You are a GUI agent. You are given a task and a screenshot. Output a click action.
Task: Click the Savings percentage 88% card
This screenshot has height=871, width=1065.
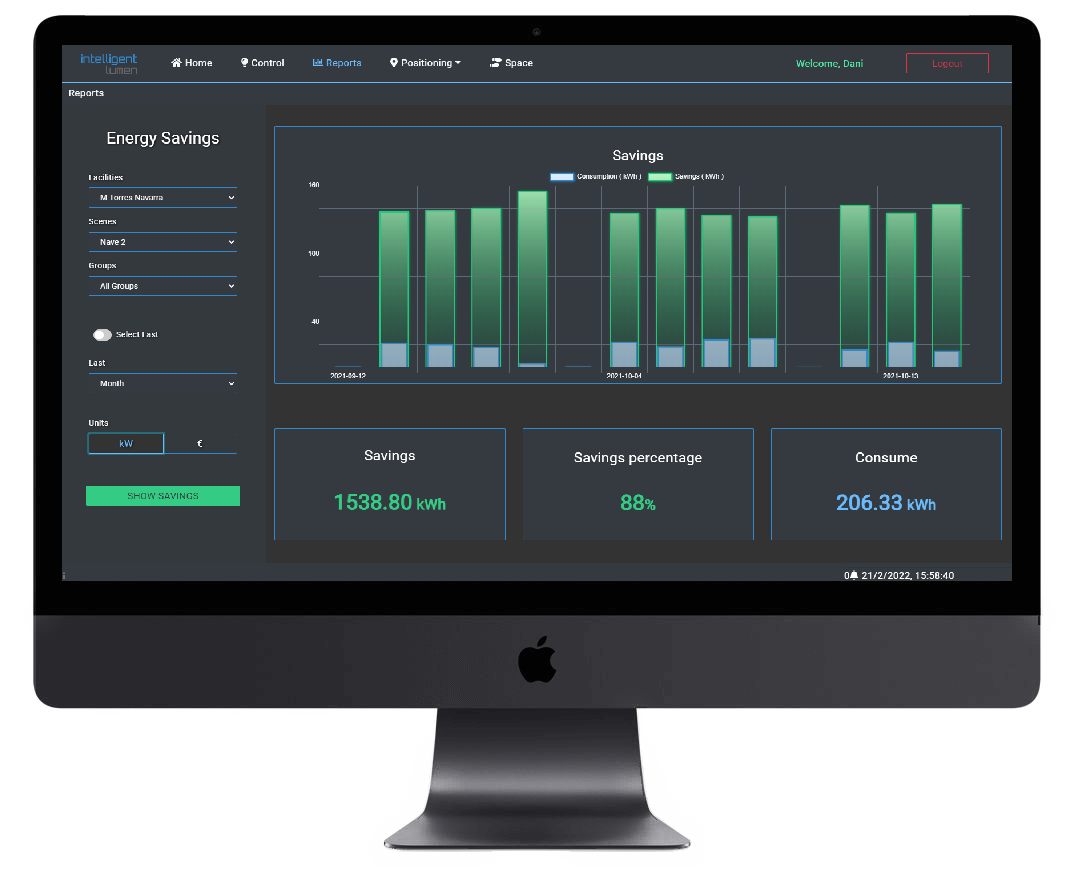tap(638, 484)
